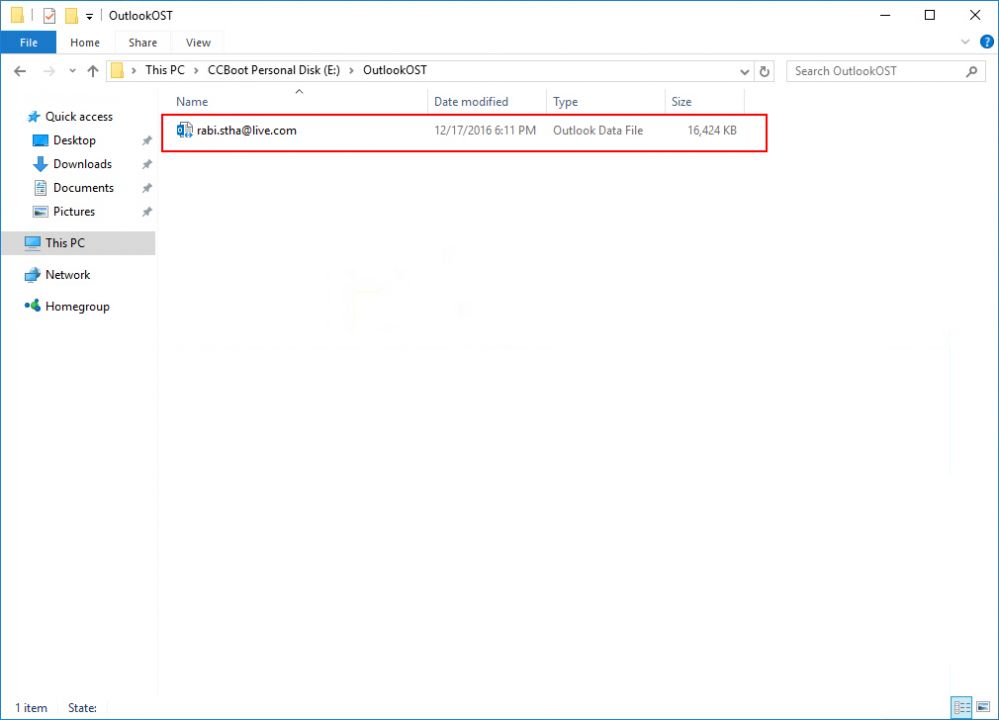The height and width of the screenshot is (720, 999).
Task: Open Homegroup in the navigation pane
Action: (x=77, y=306)
